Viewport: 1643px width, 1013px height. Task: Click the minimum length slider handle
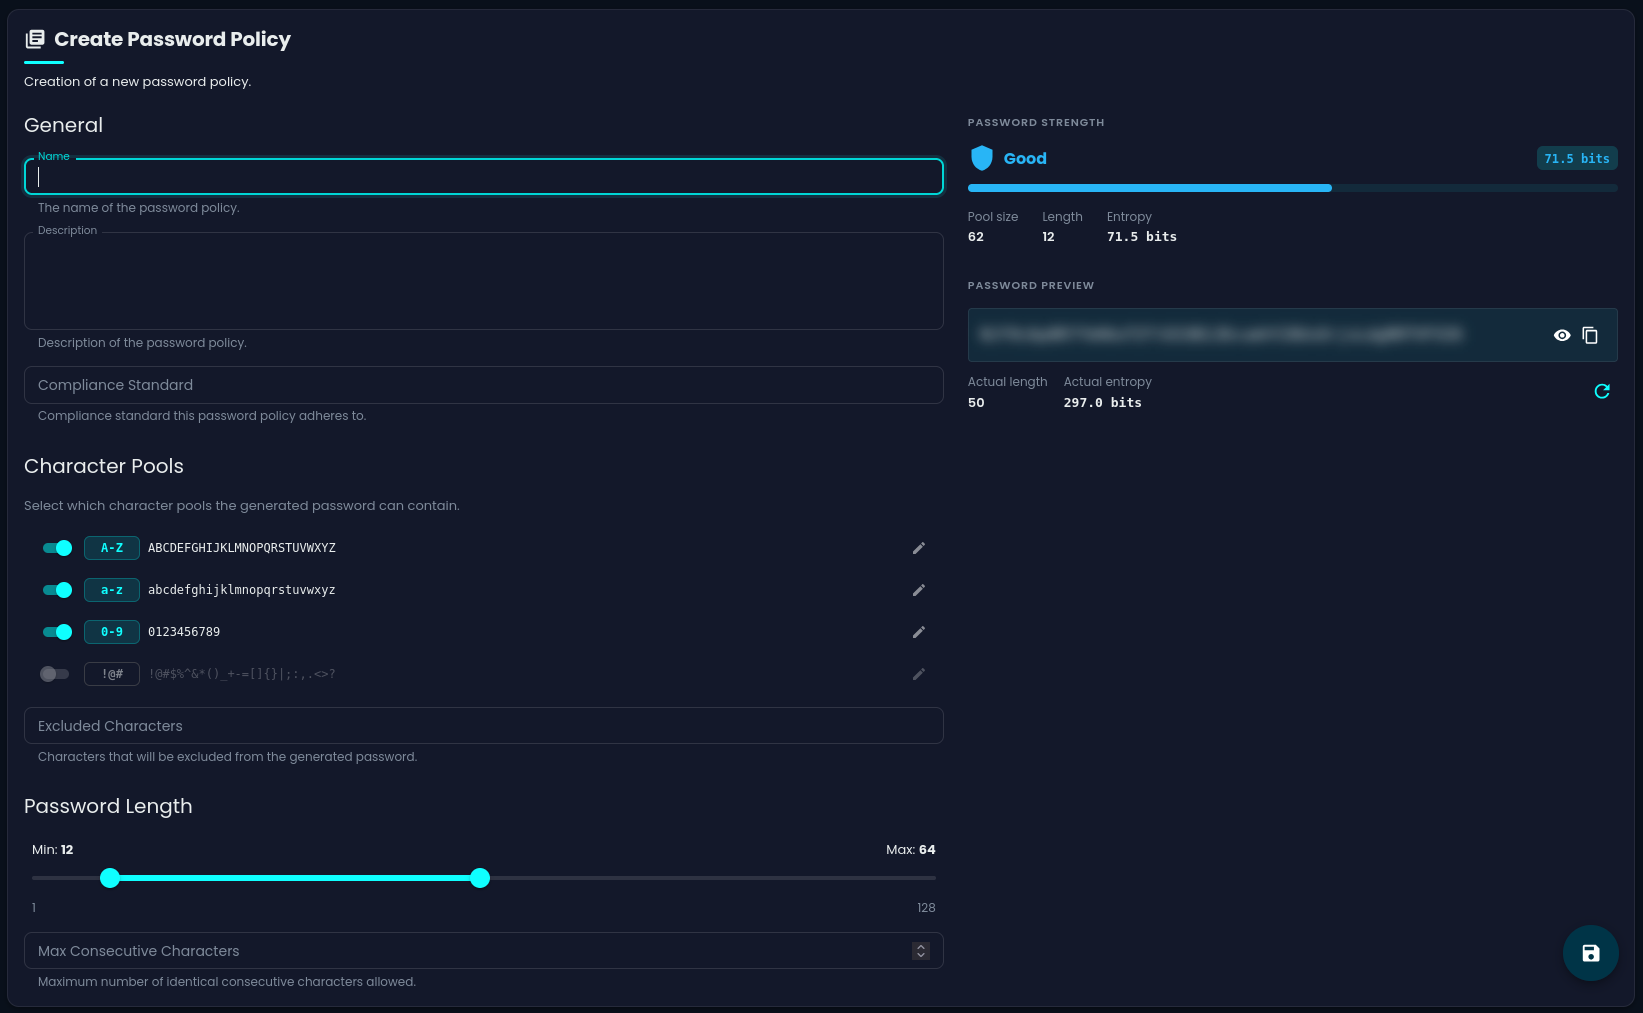[110, 878]
